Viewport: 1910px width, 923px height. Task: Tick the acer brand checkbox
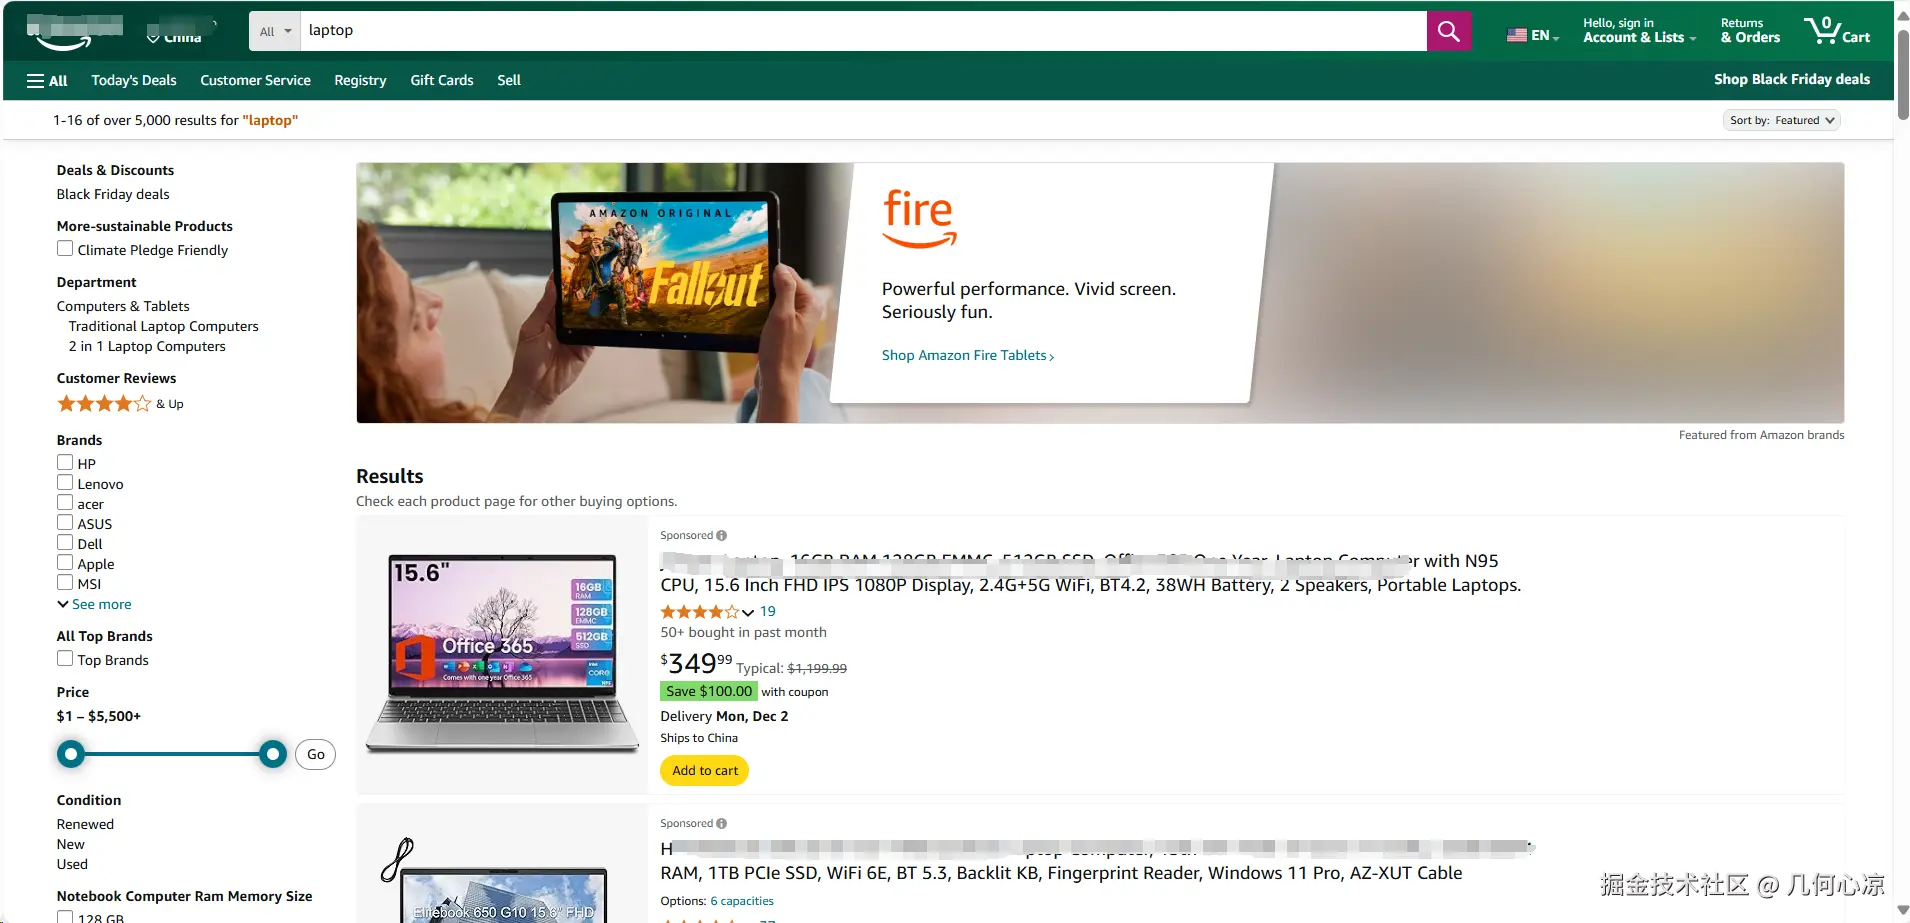click(65, 503)
